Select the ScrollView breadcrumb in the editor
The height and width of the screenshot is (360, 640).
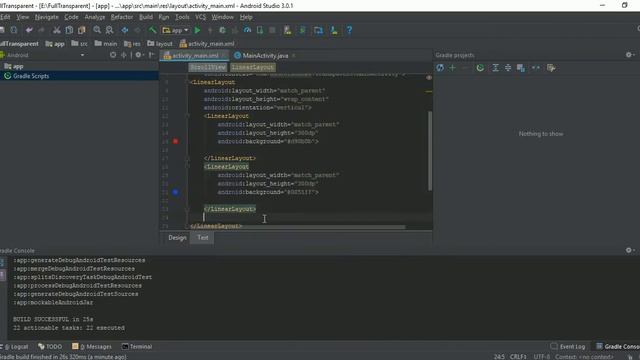click(208, 67)
